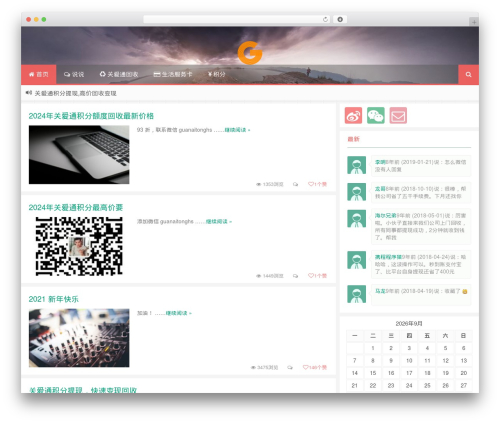
Task: Open the 生活服务卡 menu item
Action: [x=173, y=74]
